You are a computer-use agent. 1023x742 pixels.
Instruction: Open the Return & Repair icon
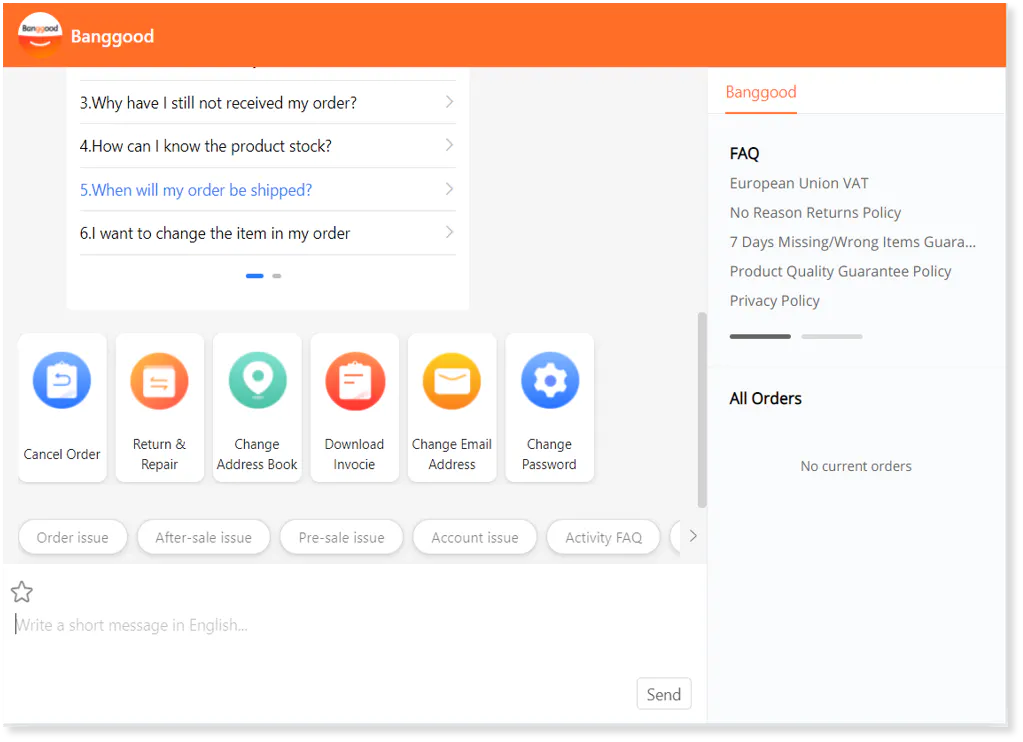[x=159, y=380]
